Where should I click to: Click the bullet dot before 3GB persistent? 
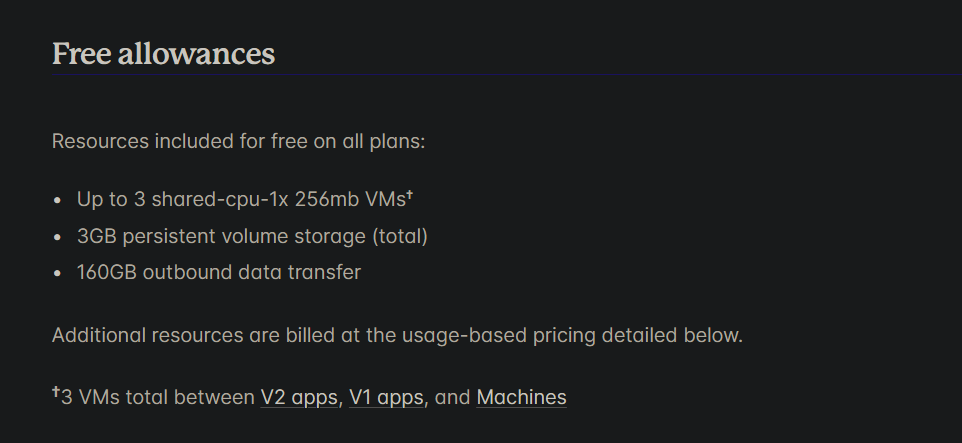pyautogui.click(x=58, y=237)
